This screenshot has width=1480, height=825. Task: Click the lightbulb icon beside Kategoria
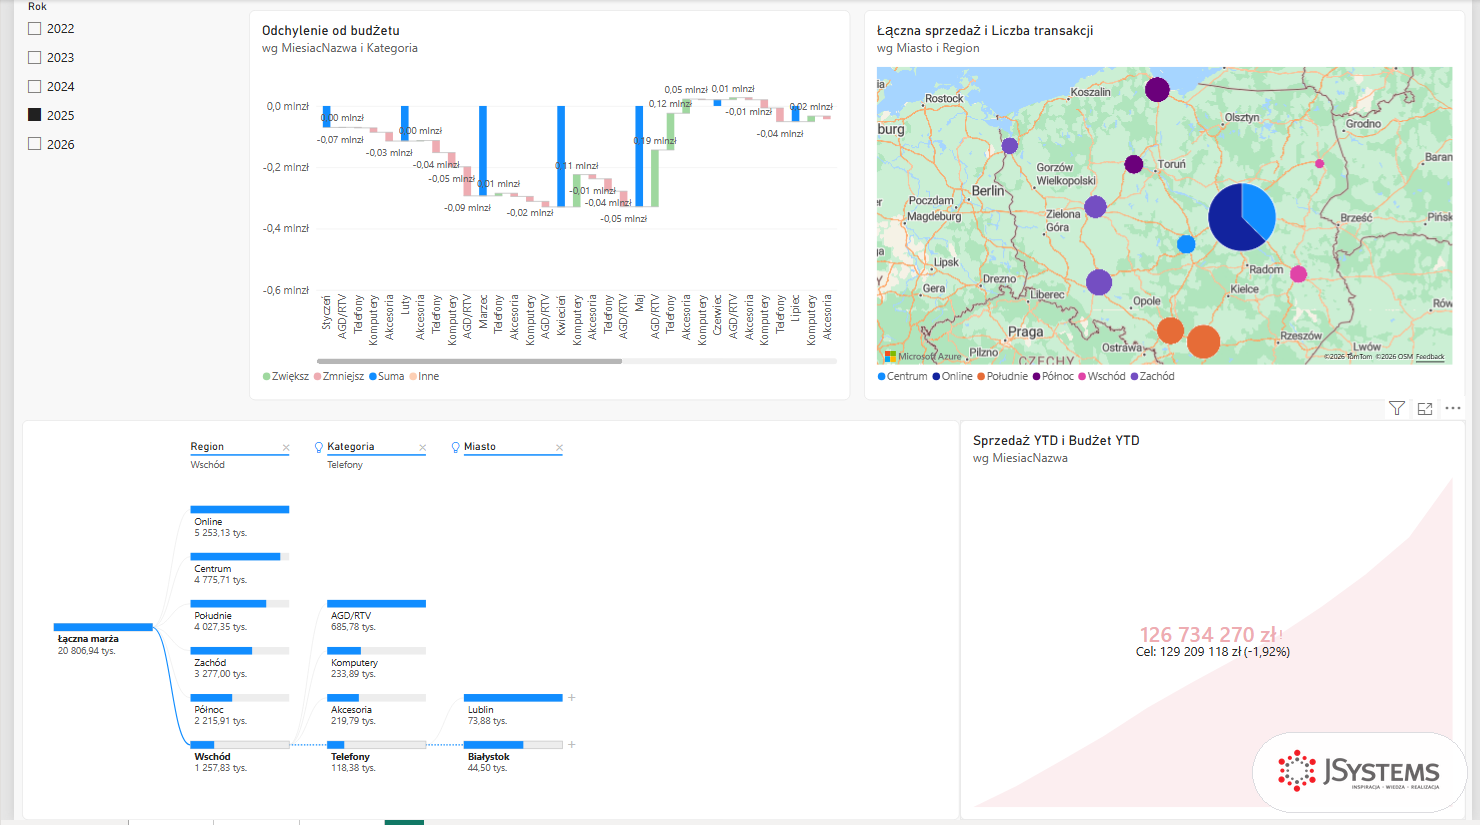point(319,447)
